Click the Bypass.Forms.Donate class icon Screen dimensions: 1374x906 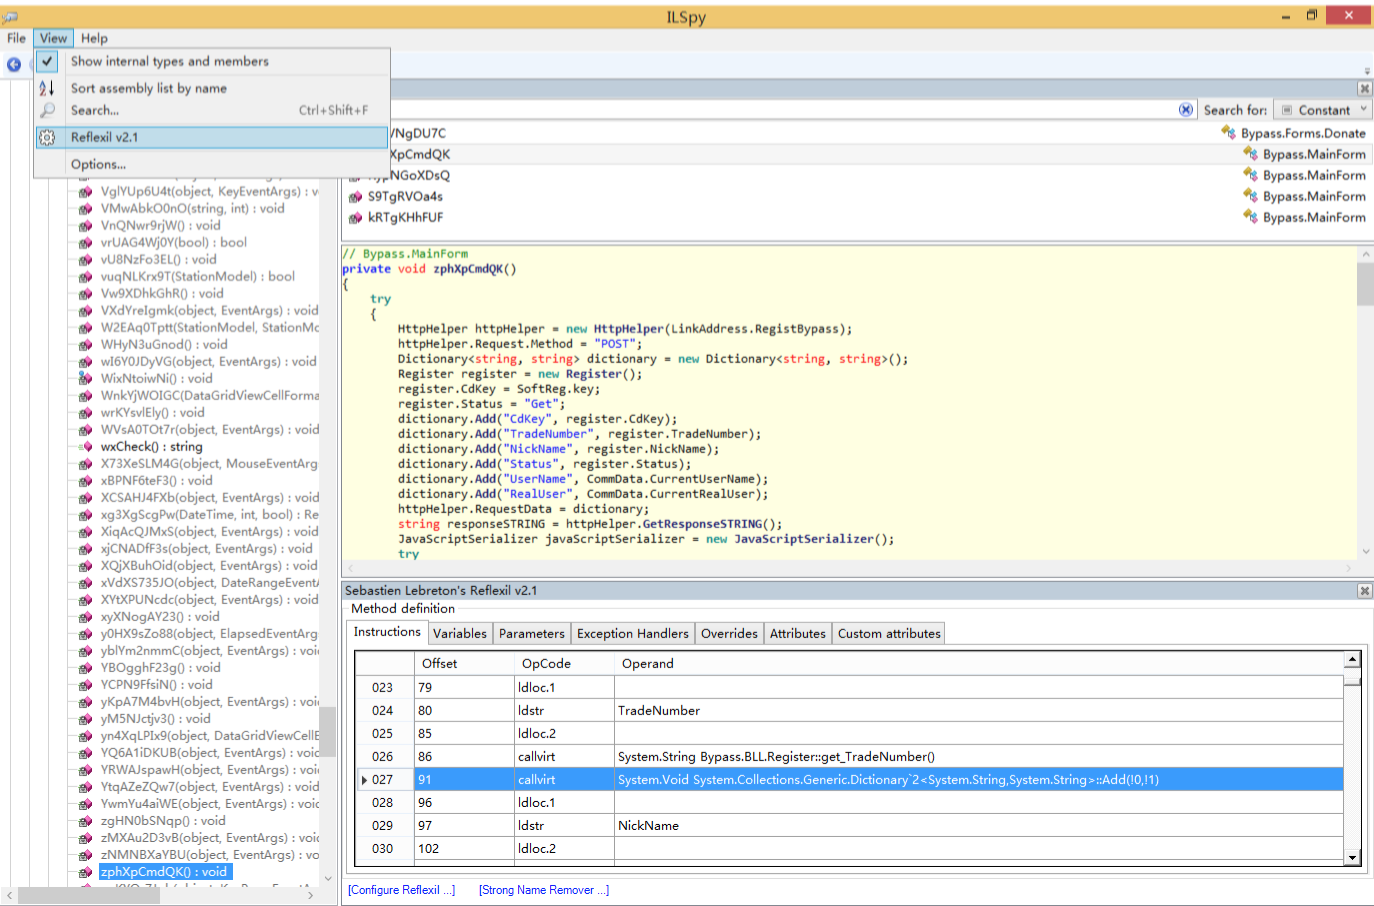(x=1228, y=133)
